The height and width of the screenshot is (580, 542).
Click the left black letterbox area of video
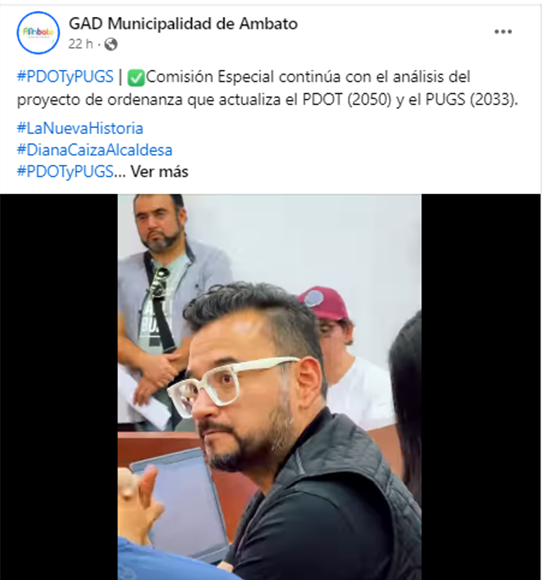click(x=59, y=387)
